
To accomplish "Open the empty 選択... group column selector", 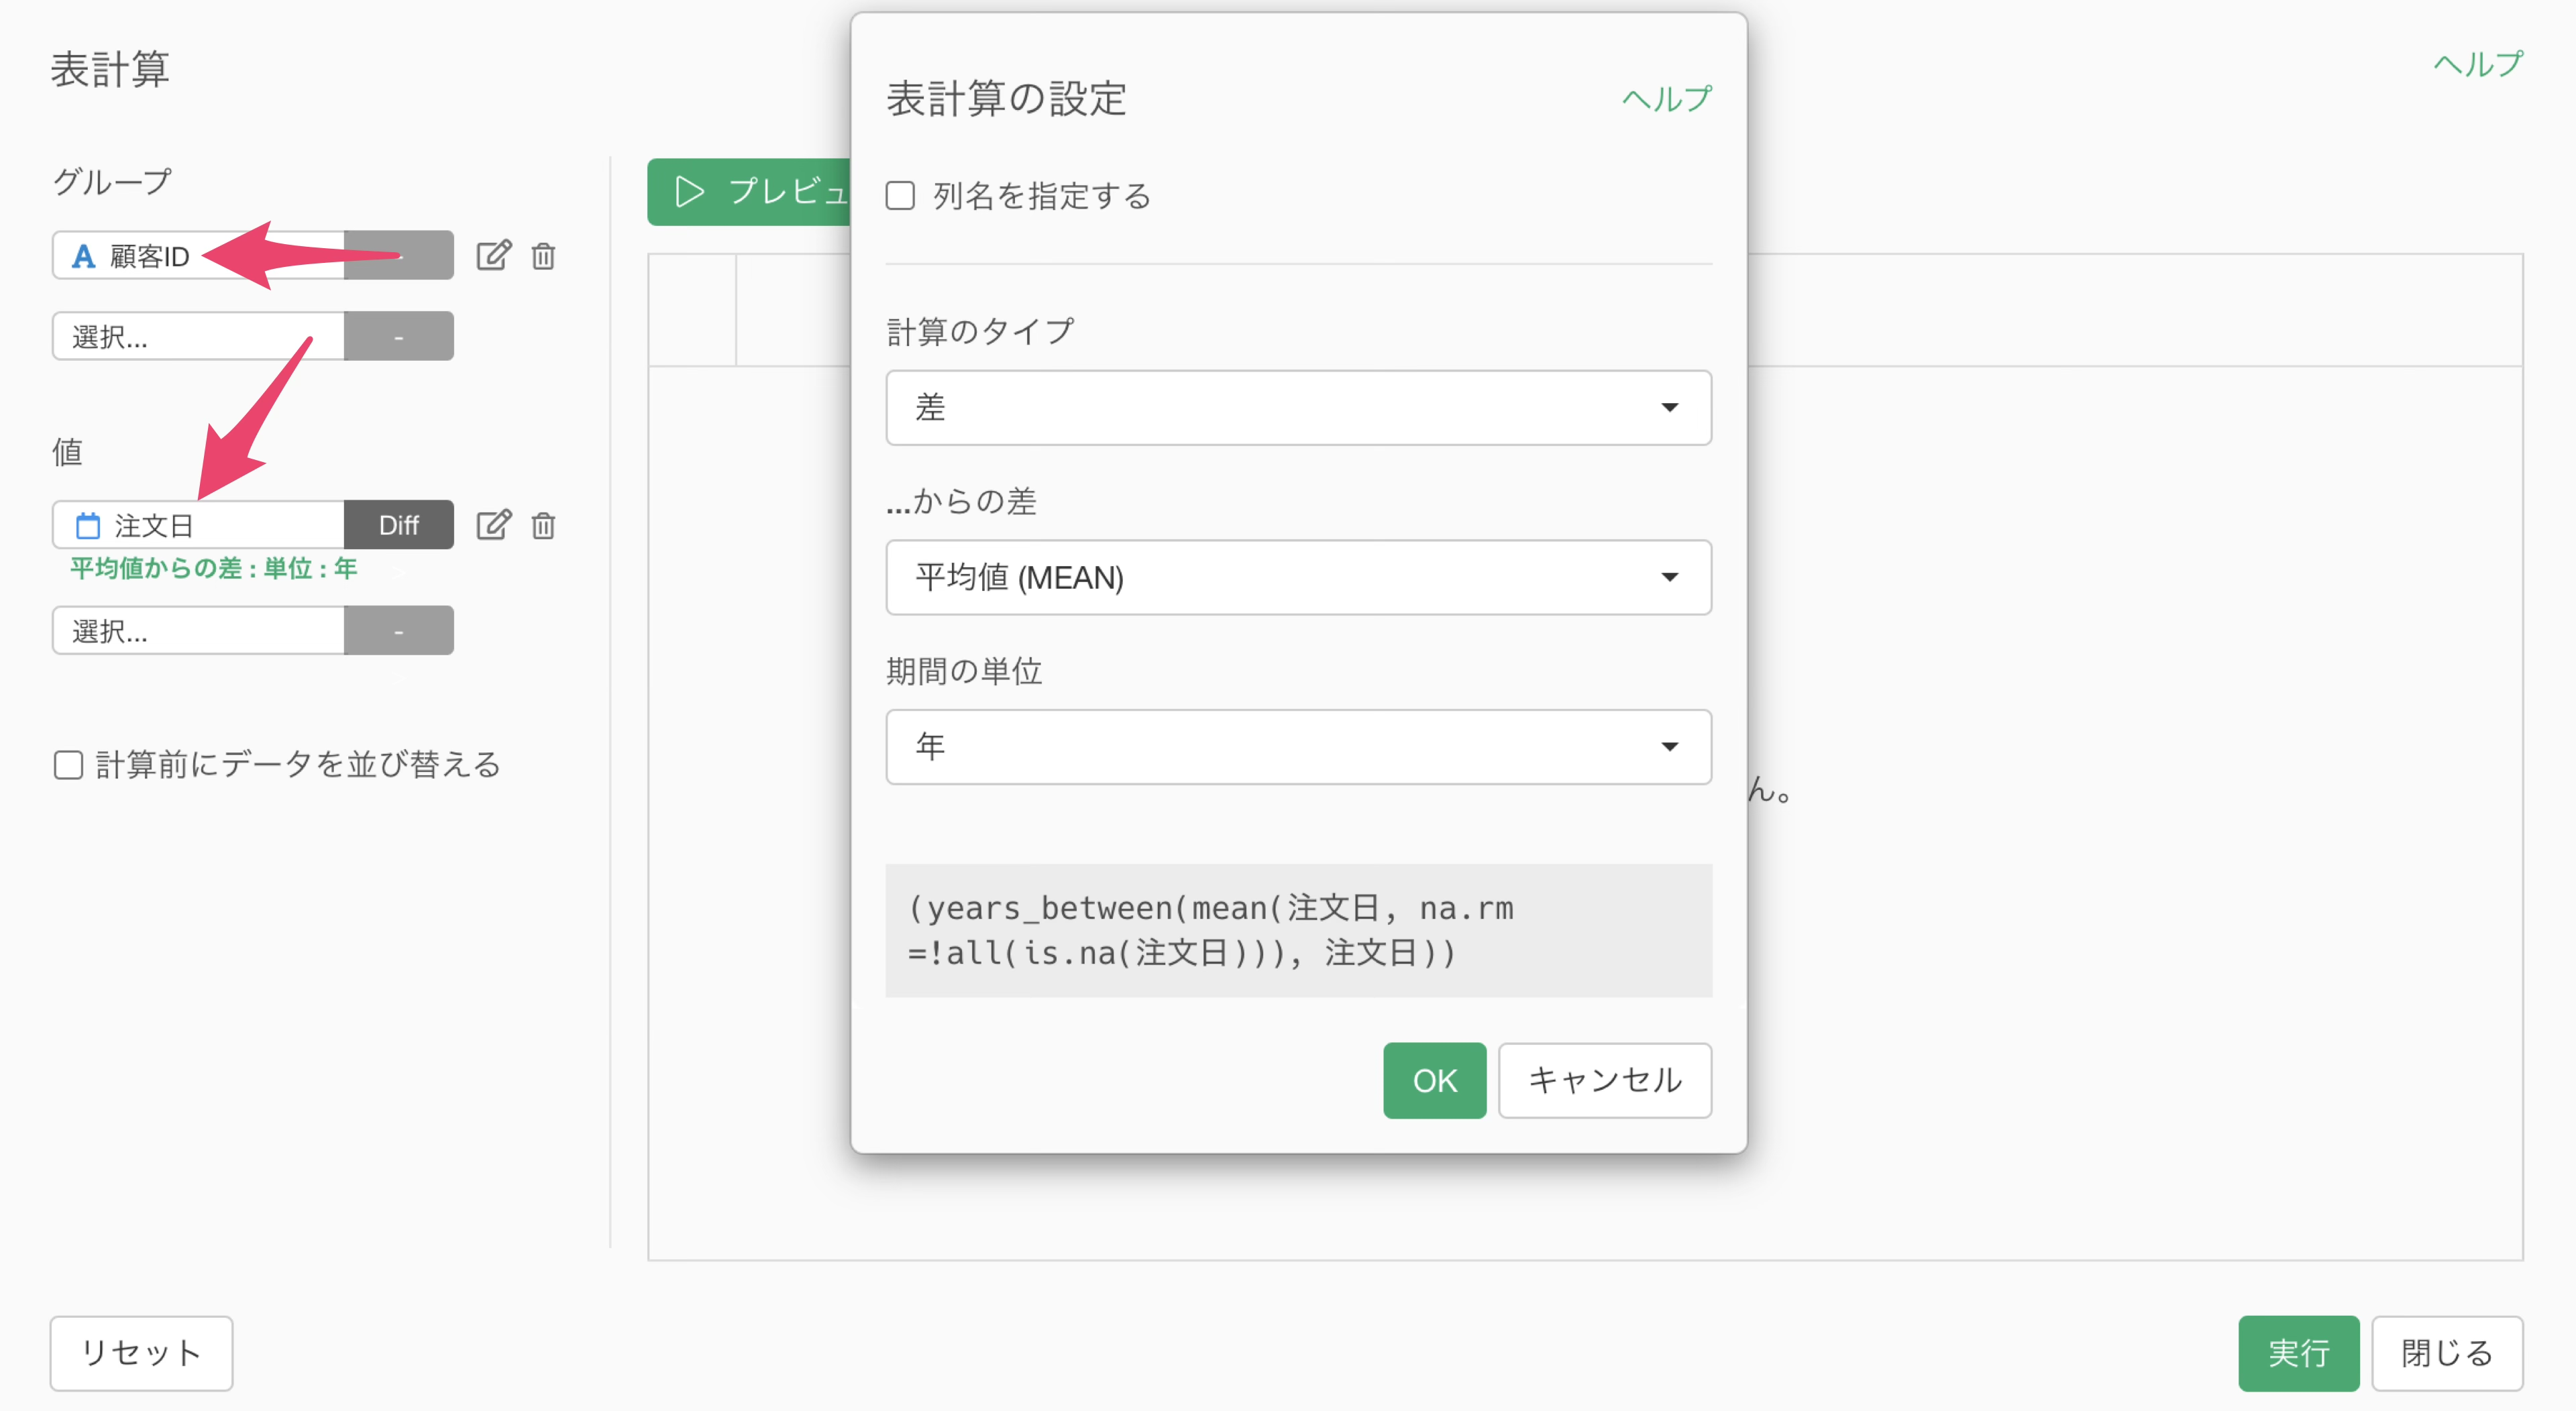I will pos(198,336).
